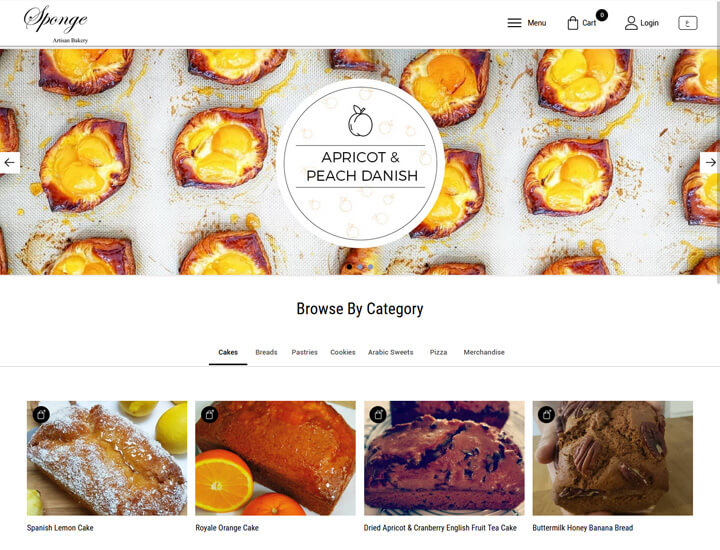The width and height of the screenshot is (720, 550).
Task: Open the Spanish Lemon Cake title link
Action: coord(60,528)
